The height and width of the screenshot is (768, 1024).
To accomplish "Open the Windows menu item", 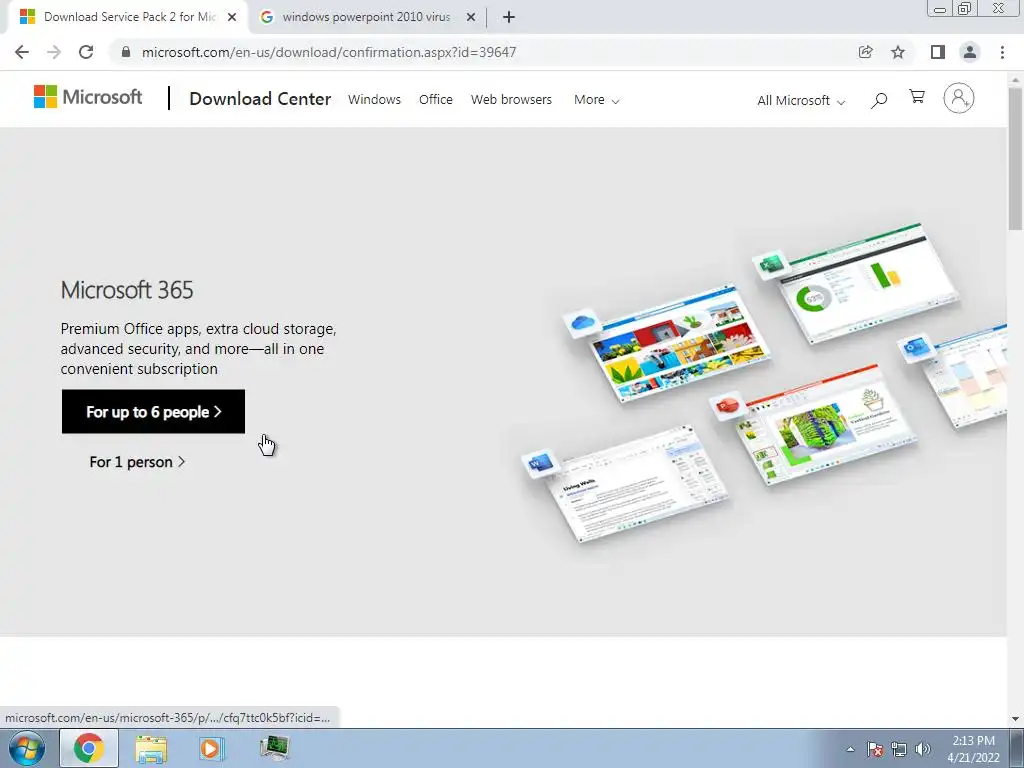I will pyautogui.click(x=374, y=99).
